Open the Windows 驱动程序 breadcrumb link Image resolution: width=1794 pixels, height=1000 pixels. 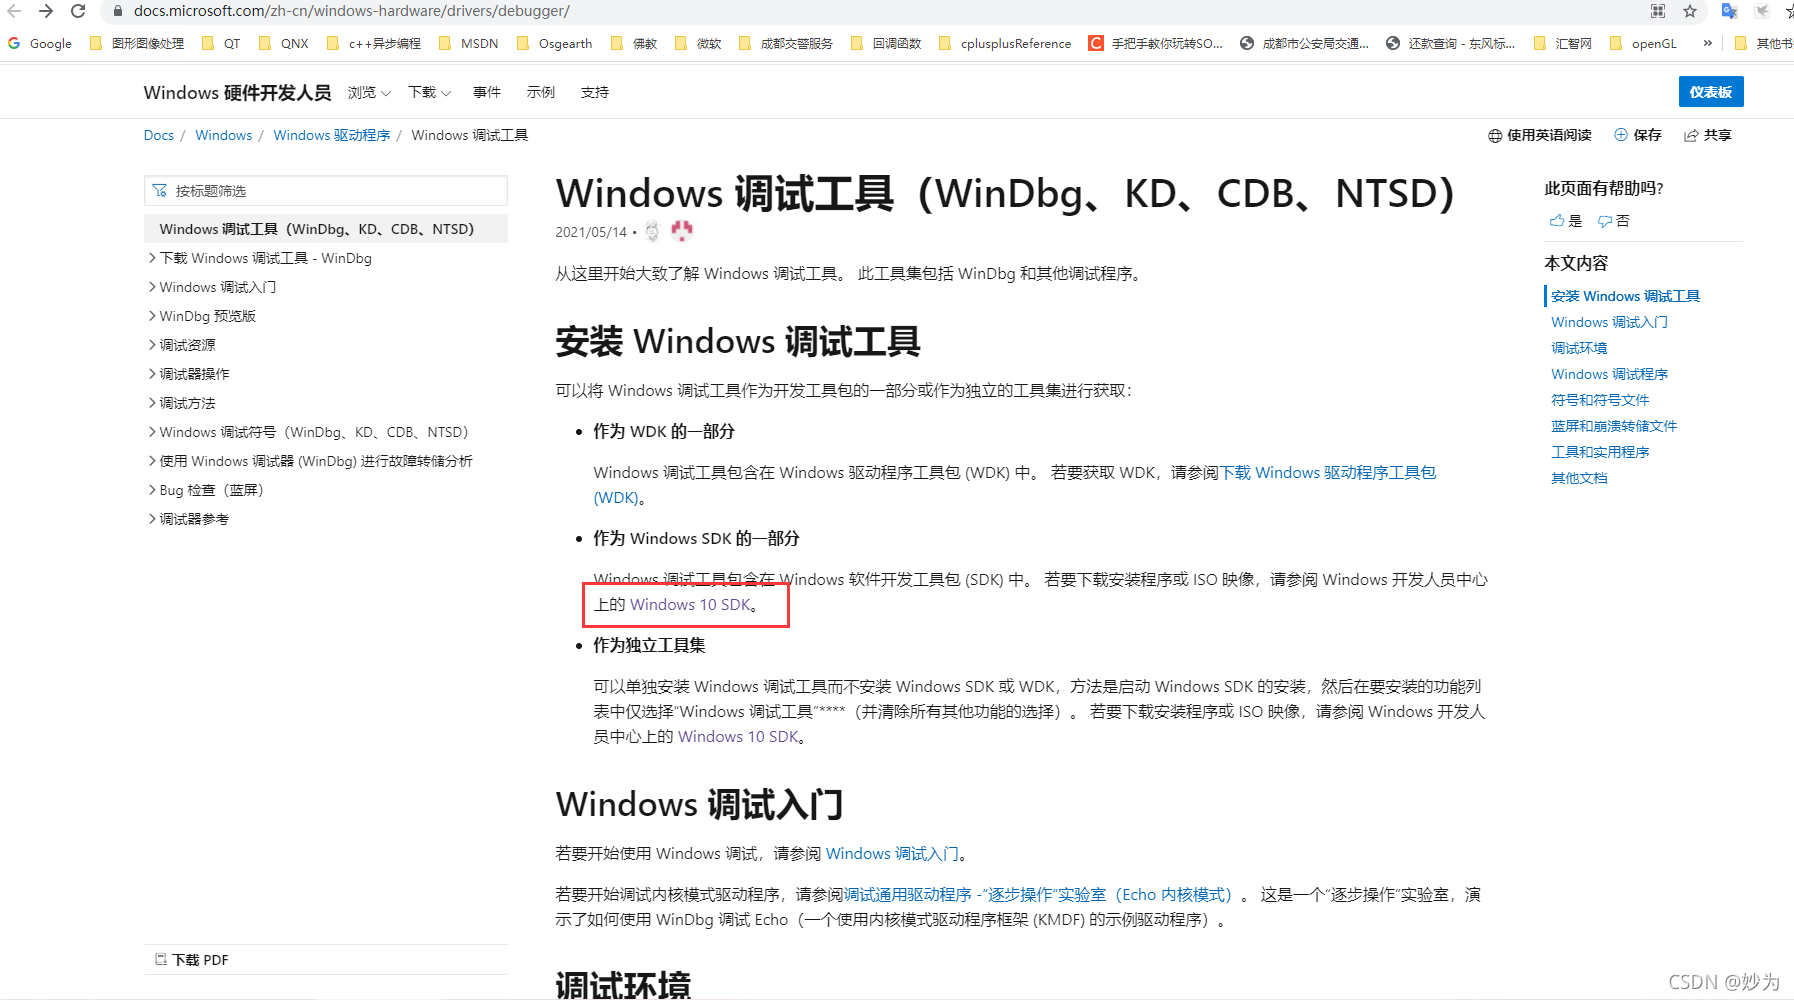click(332, 135)
